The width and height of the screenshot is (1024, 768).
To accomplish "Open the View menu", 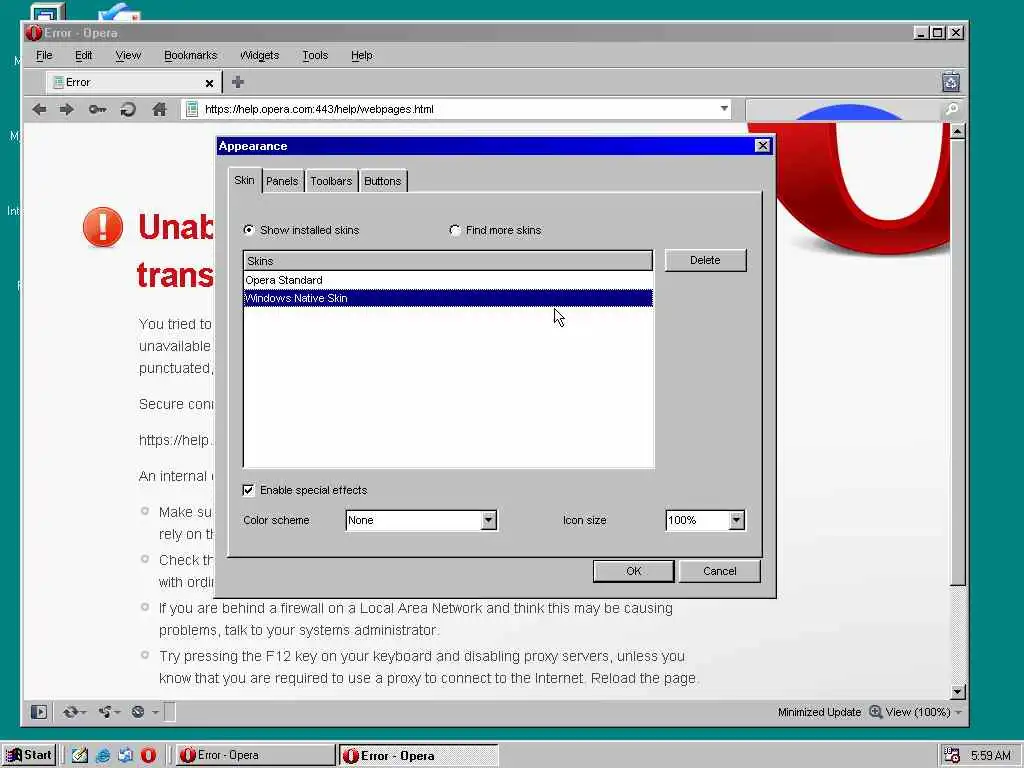I will [x=128, y=56].
